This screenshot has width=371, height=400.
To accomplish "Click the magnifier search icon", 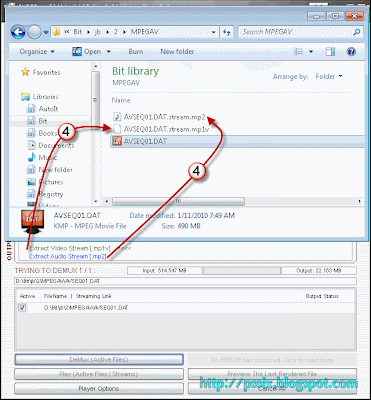I will pyautogui.click(x=357, y=32).
